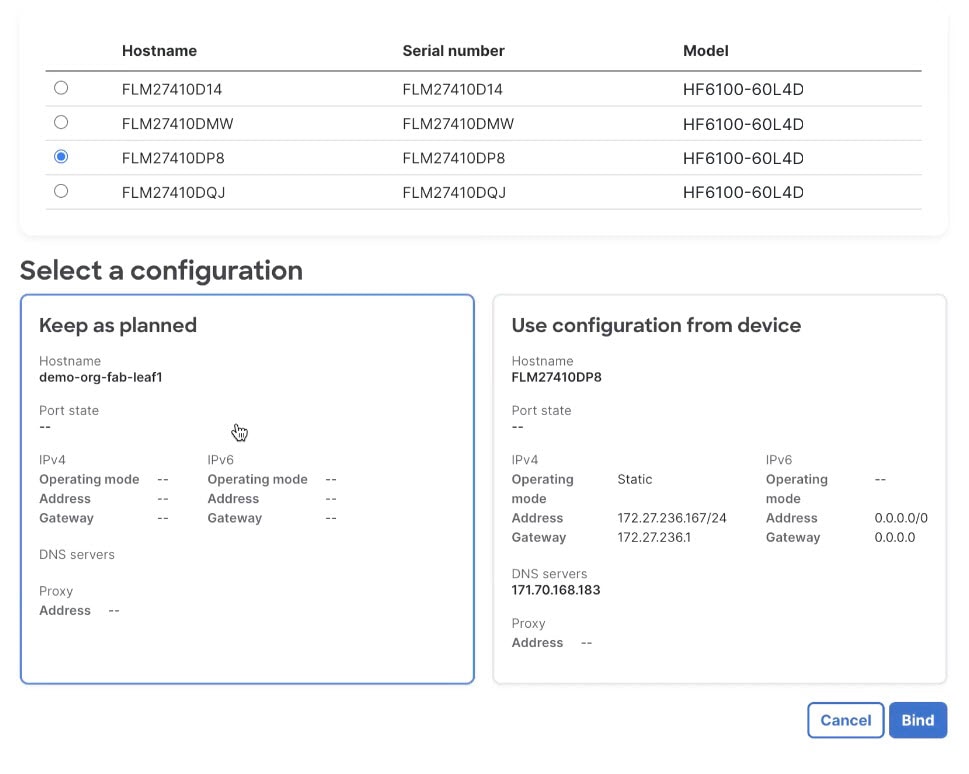Click model HF6100-60L4D in FLM27410DP8 row
Image resolution: width=969 pixels, height=774 pixels.
pos(743,158)
